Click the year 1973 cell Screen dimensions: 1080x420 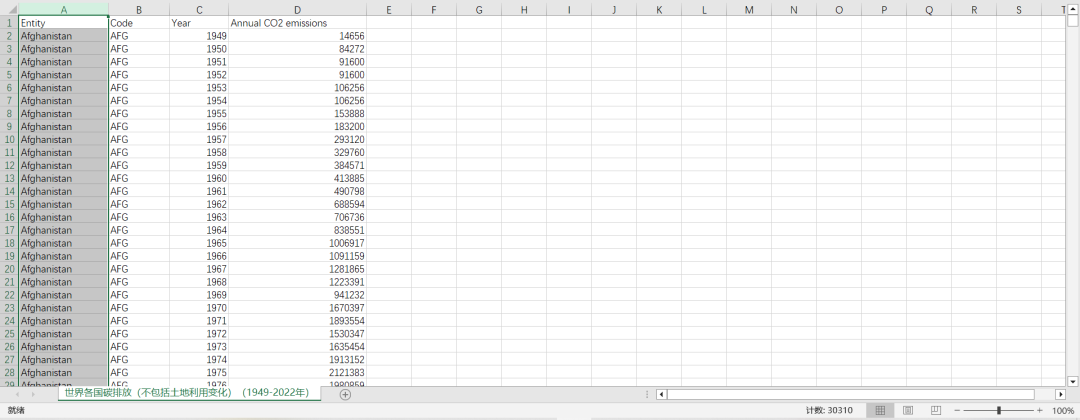pyautogui.click(x=199, y=346)
